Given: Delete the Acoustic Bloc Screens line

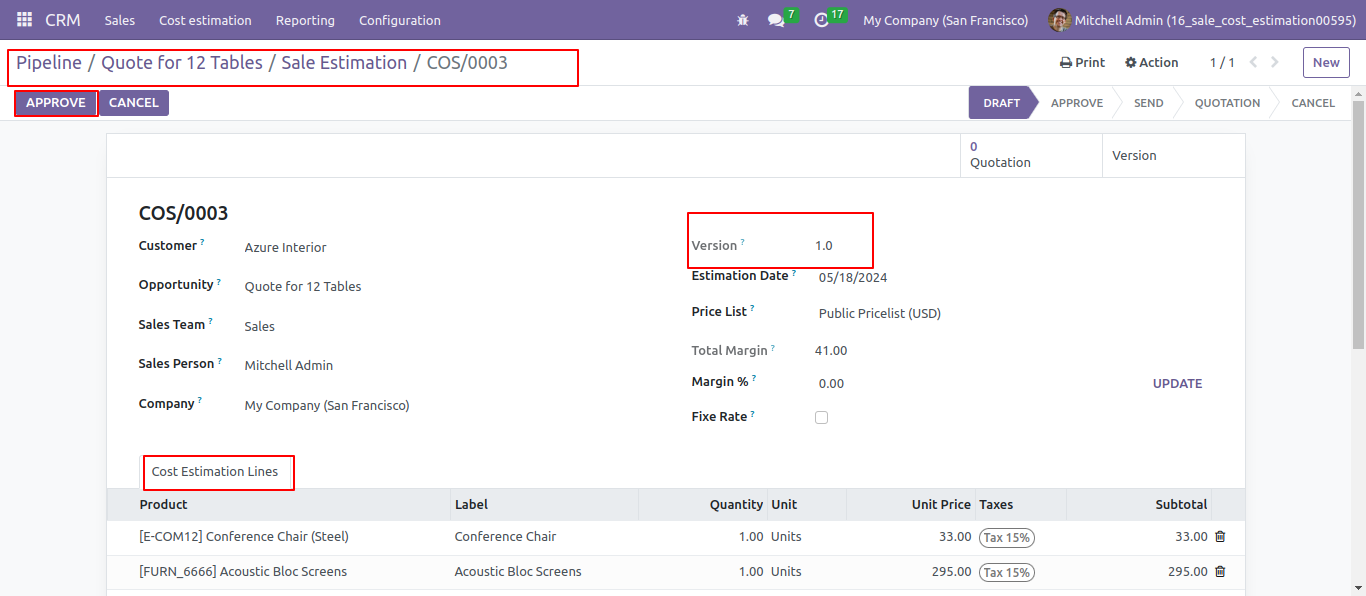Looking at the screenshot, I should click(x=1220, y=572).
